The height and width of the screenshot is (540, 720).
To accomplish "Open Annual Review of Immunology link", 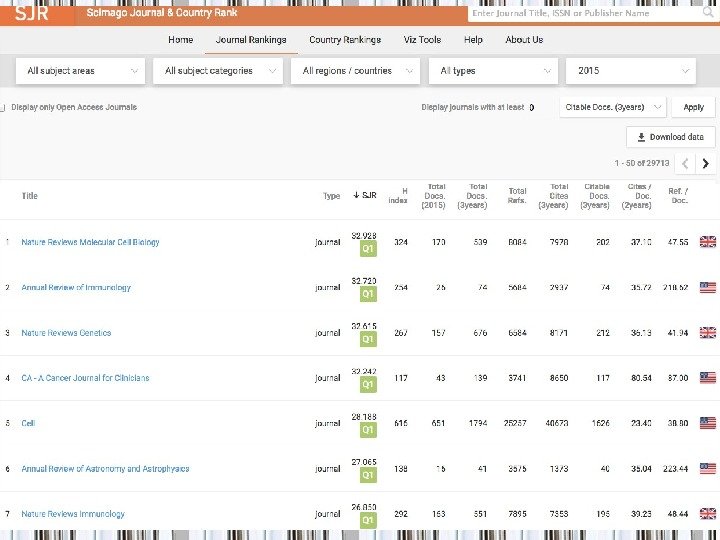I will point(76,287).
